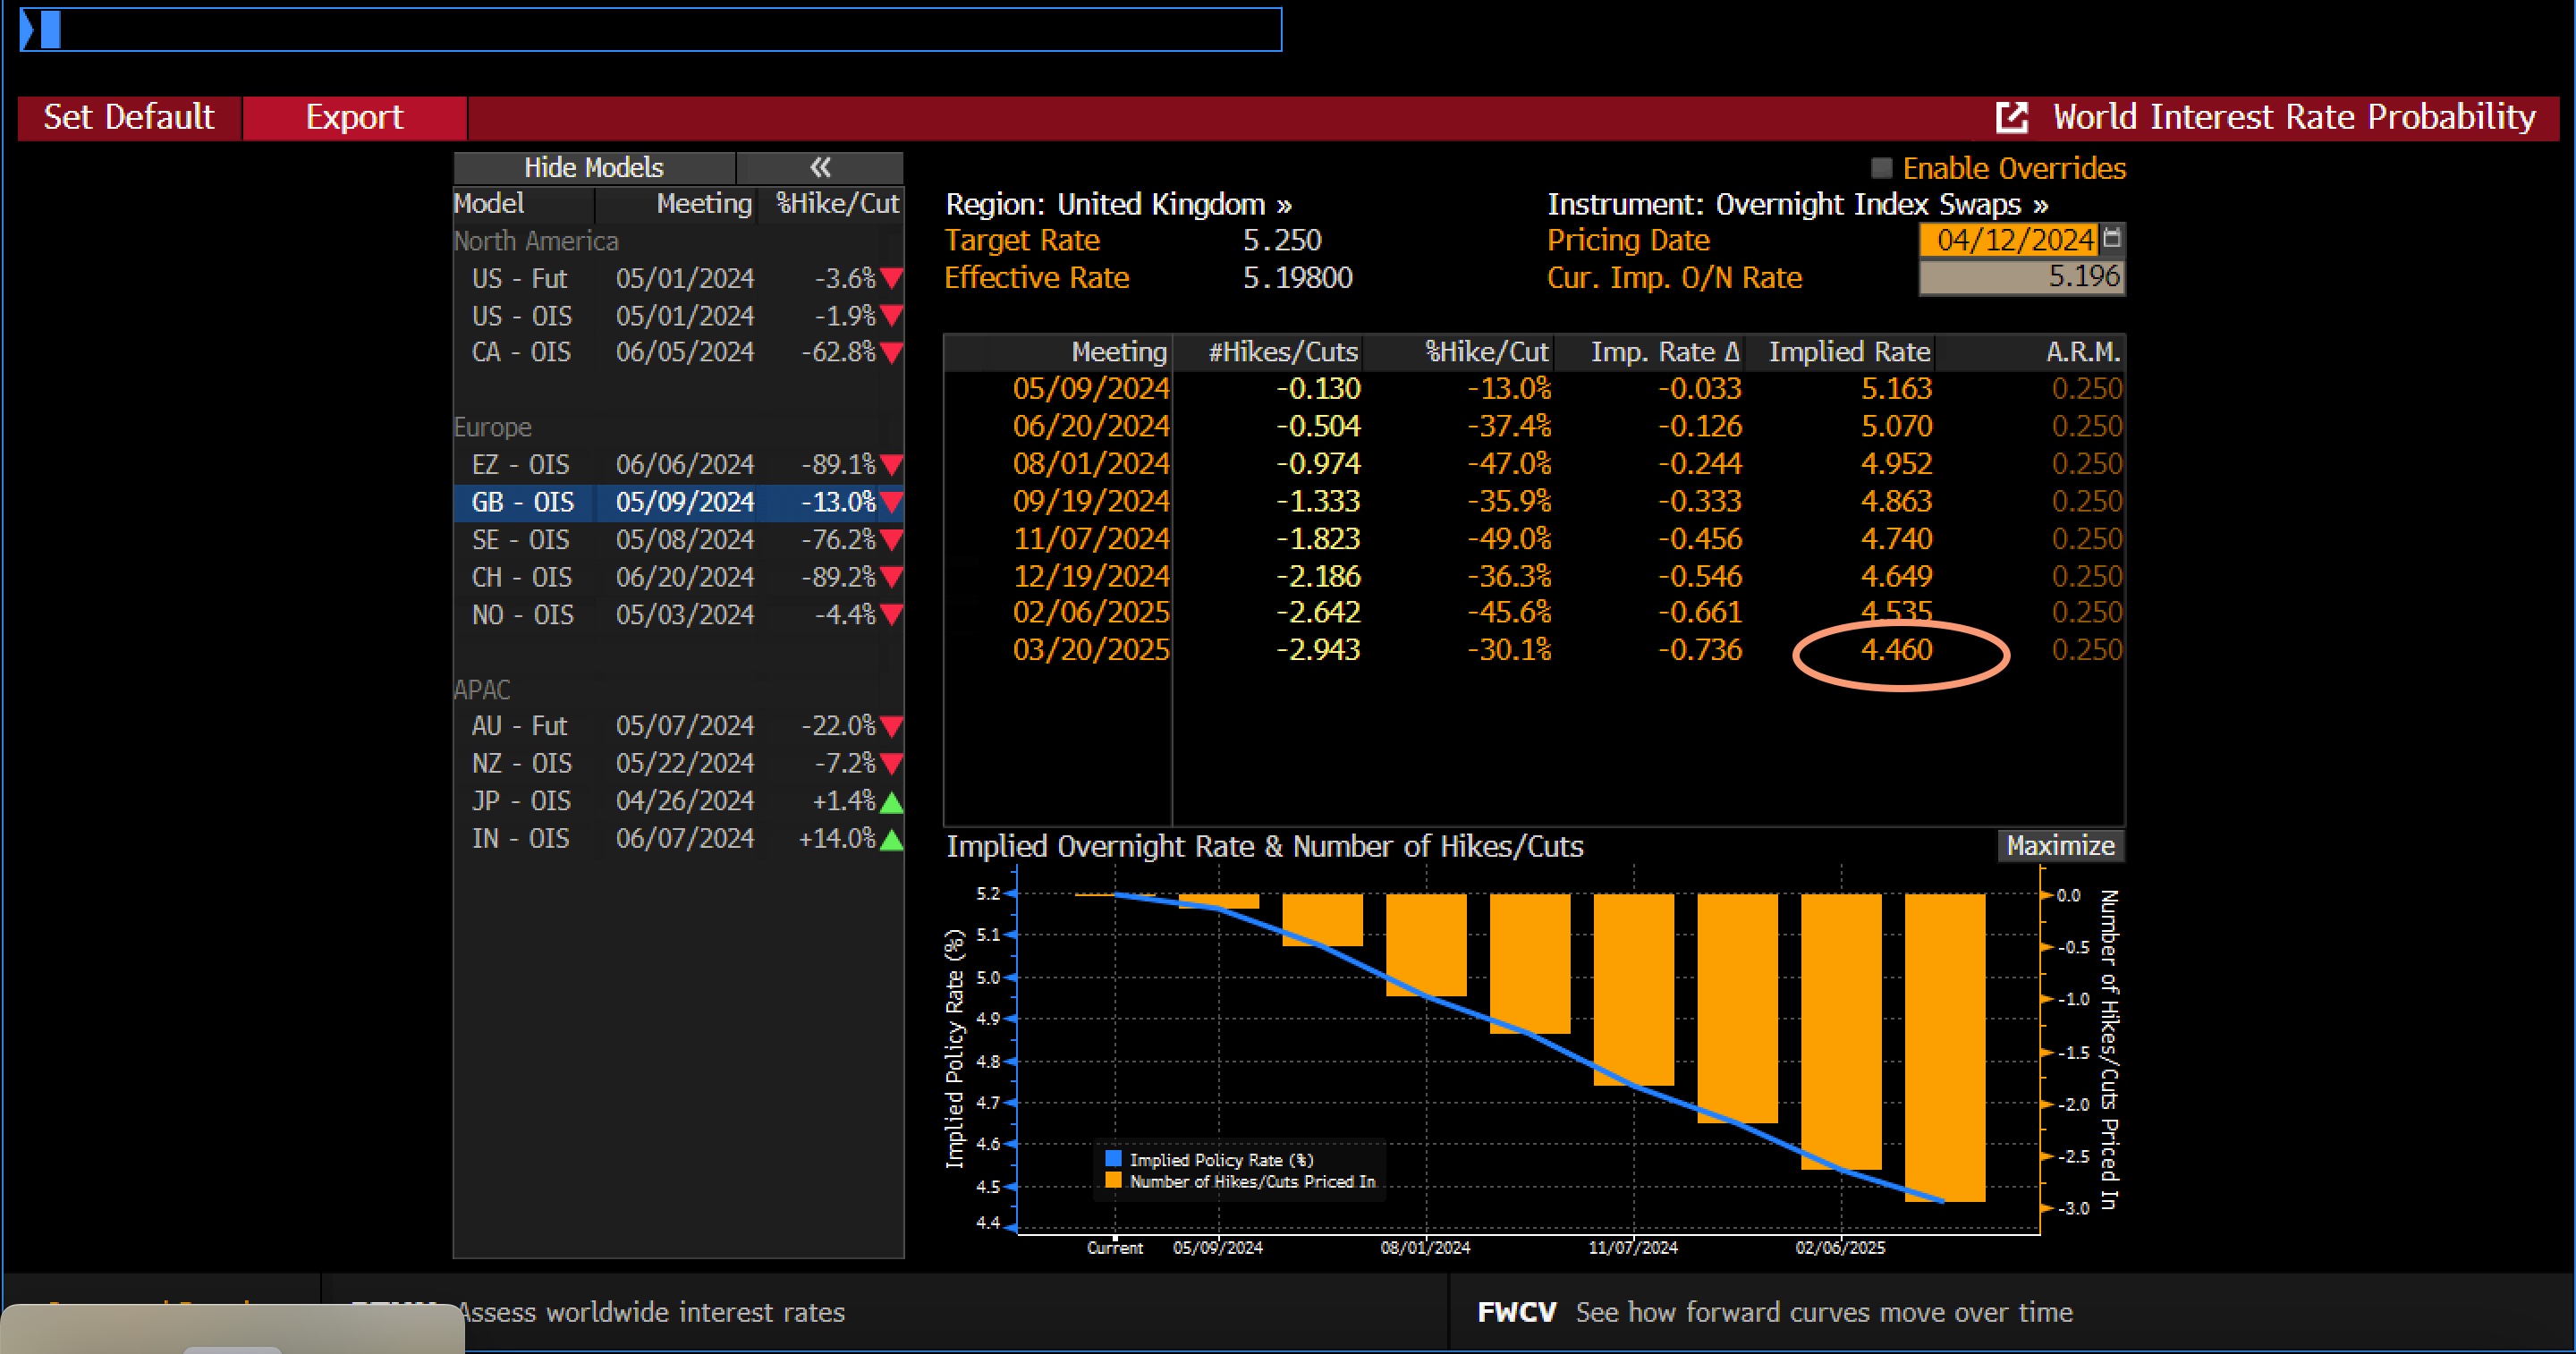Collapse the model list with the double chevron
The height and width of the screenshot is (1354, 2576).
820,166
